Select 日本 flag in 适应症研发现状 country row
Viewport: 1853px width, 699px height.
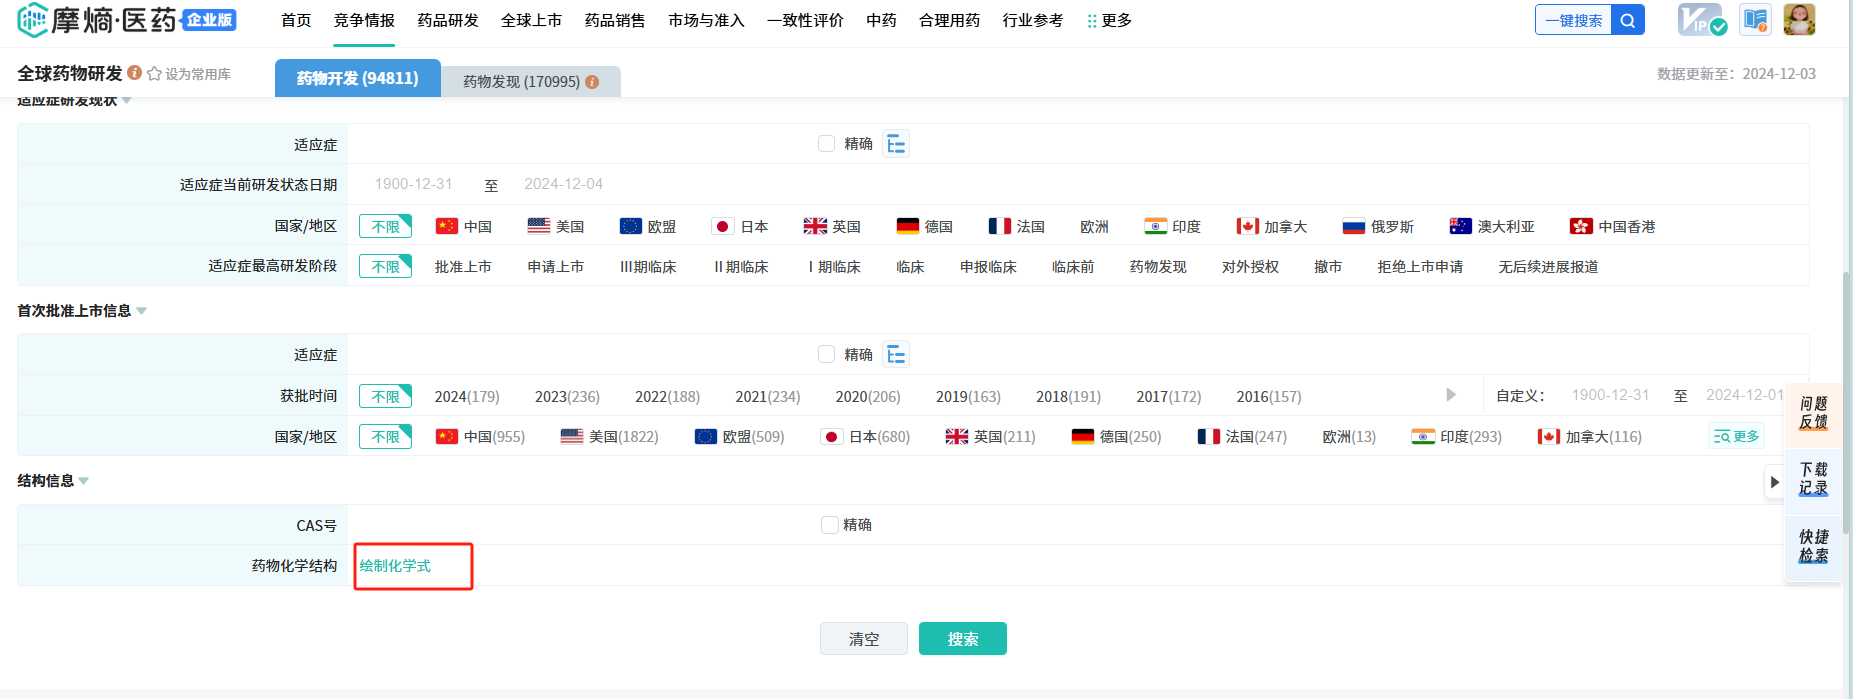723,227
